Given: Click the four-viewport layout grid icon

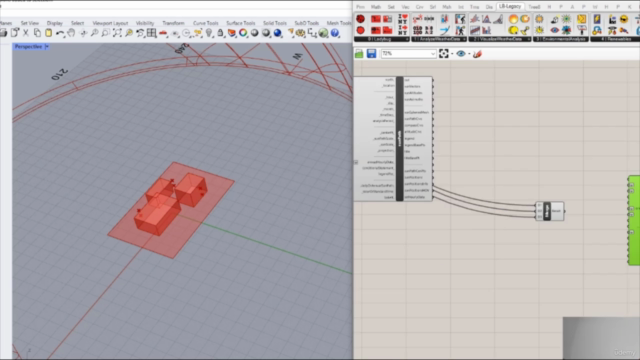Looking at the screenshot, I should (151, 33).
